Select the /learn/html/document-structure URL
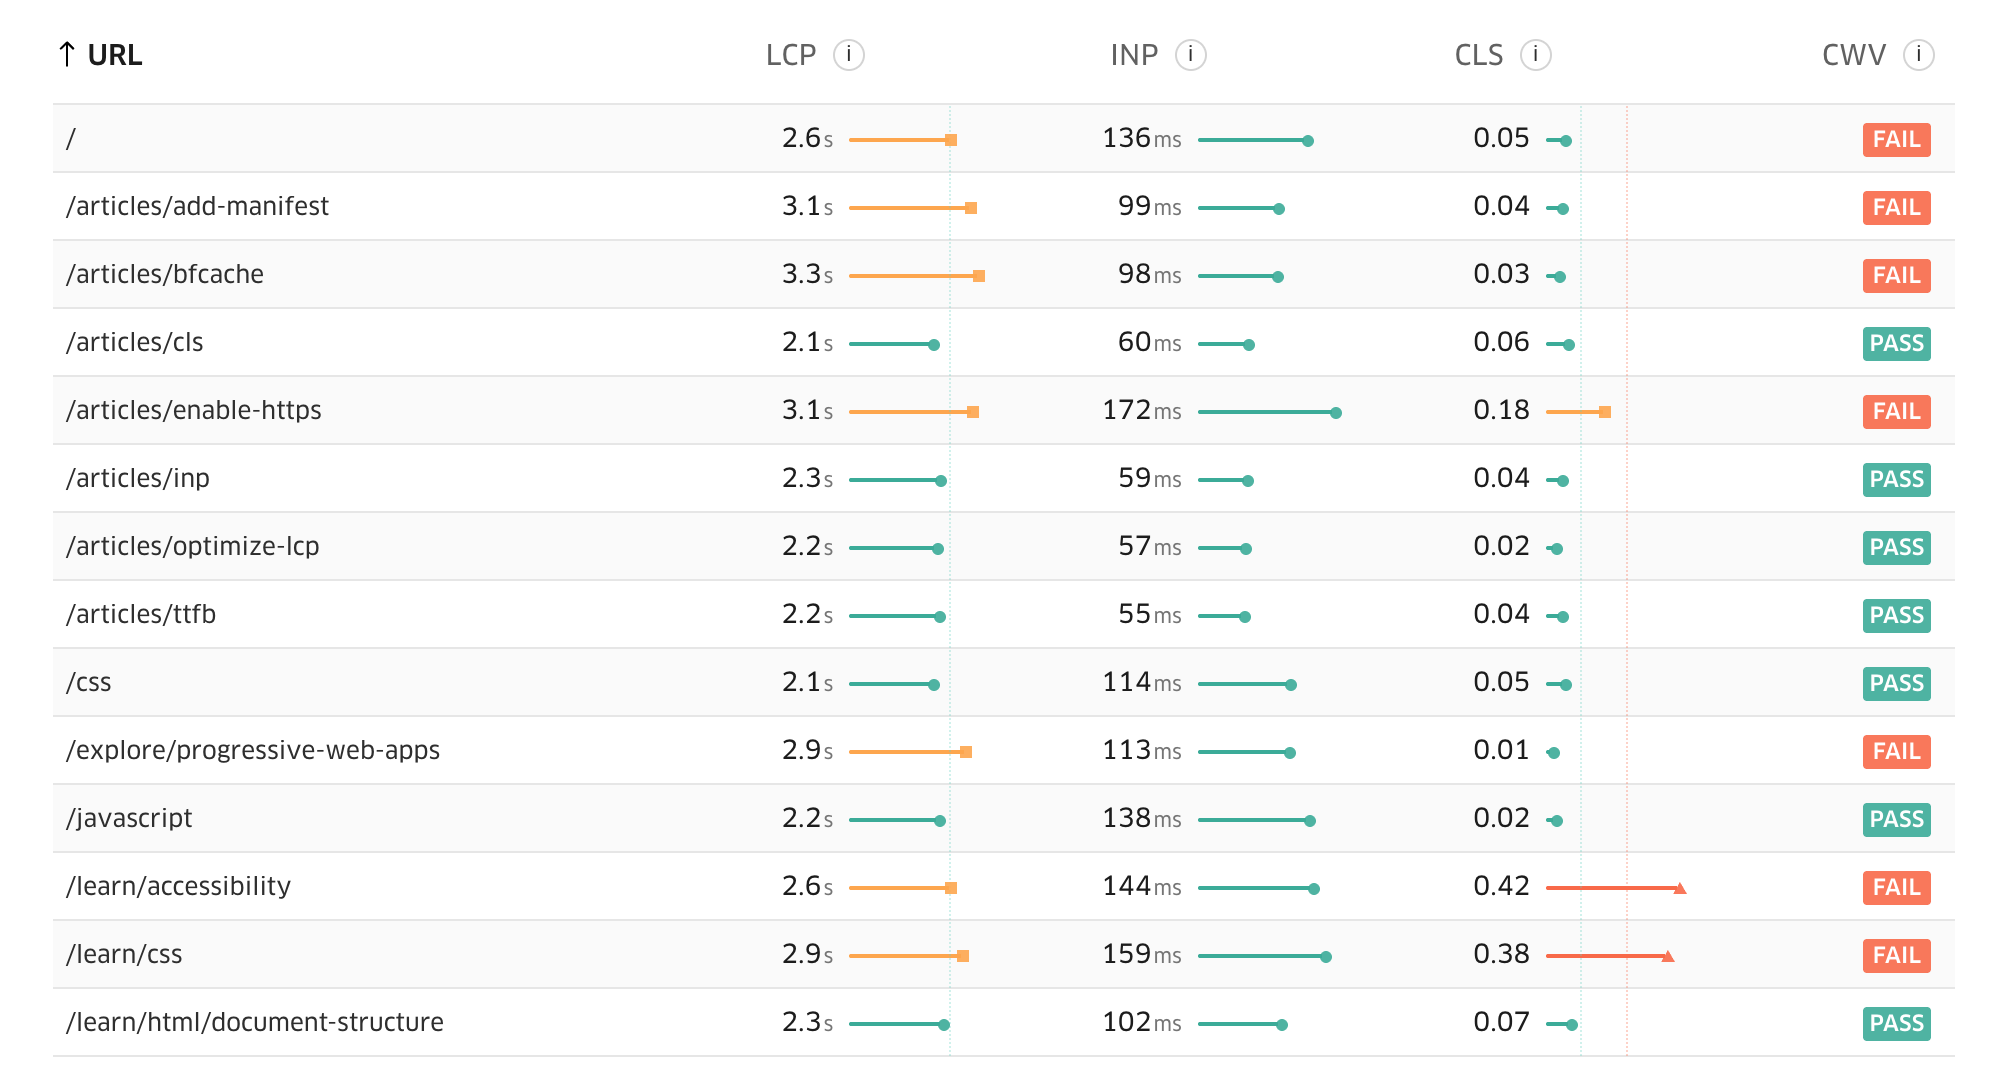 tap(255, 1023)
